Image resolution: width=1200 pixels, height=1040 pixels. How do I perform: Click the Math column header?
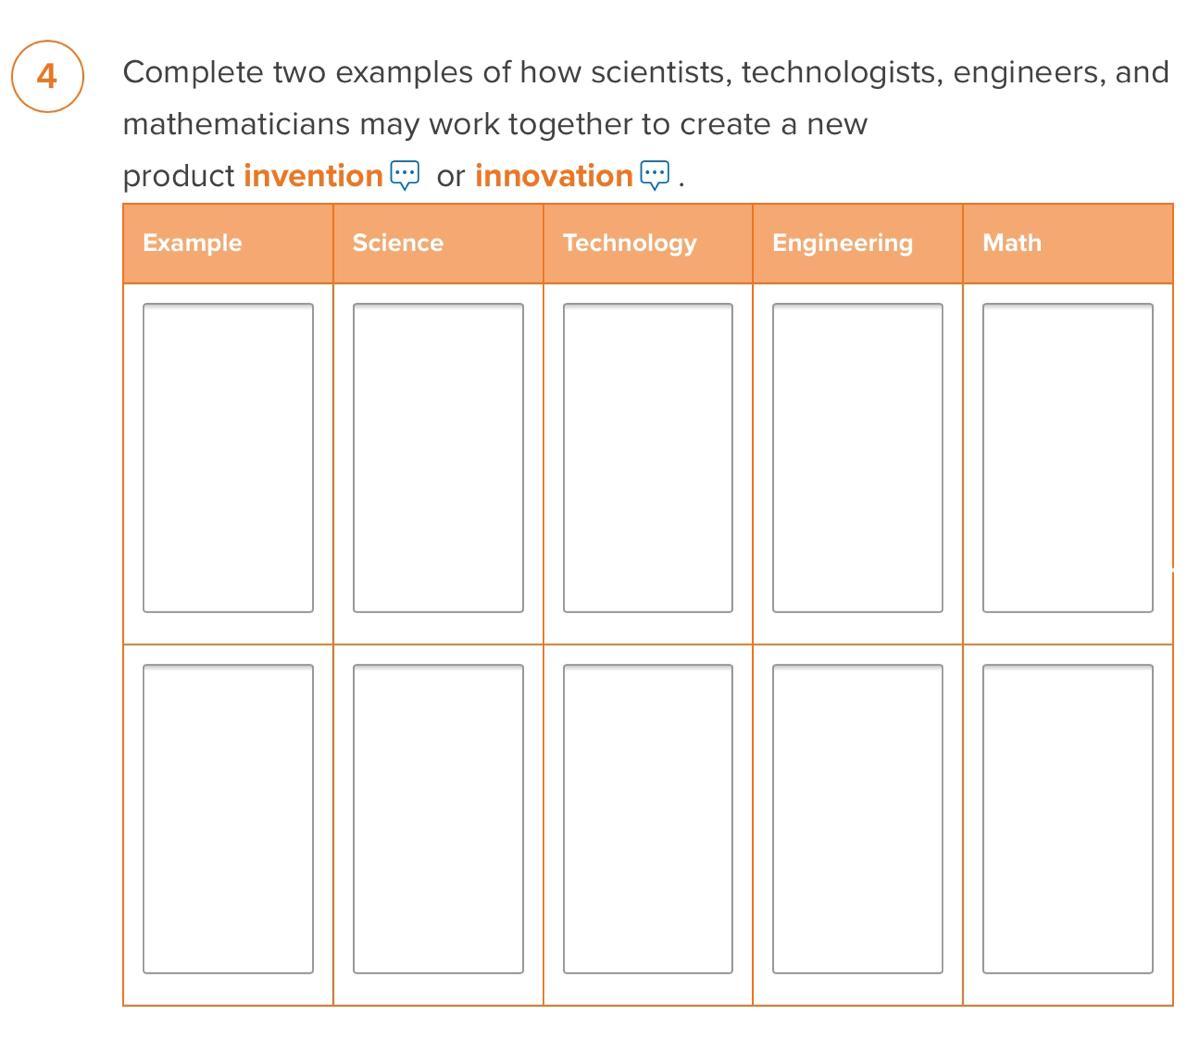(1012, 243)
